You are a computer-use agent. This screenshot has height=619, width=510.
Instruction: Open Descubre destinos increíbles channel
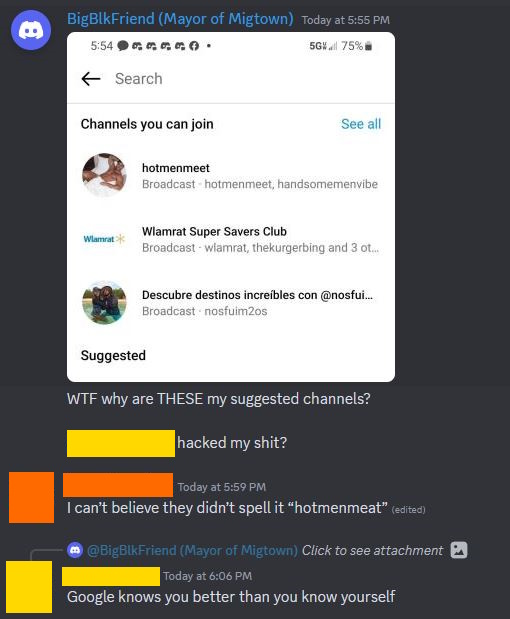click(x=231, y=302)
